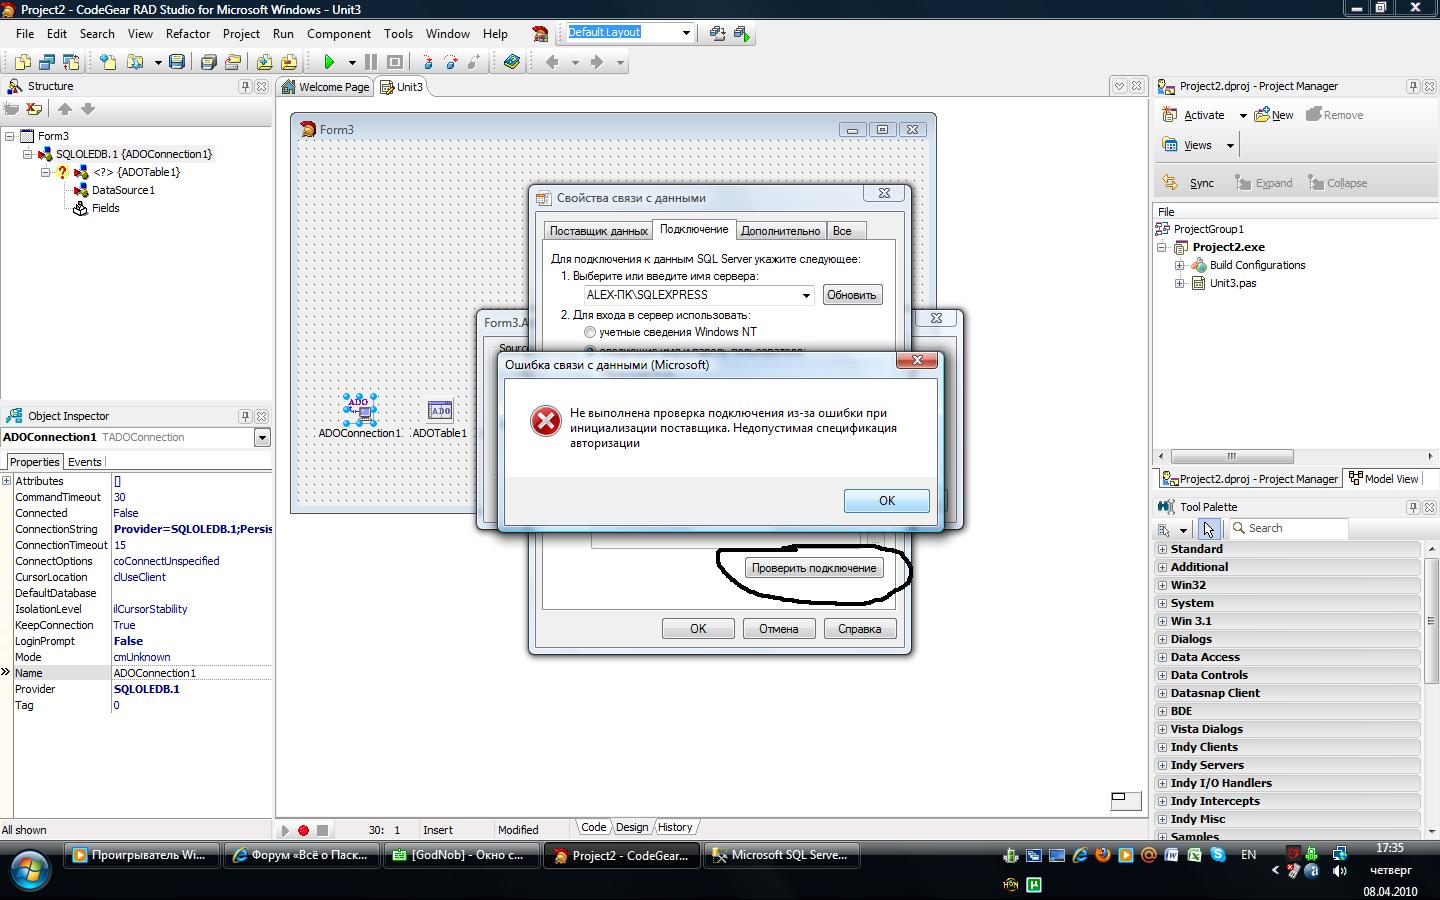This screenshot has width=1440, height=900.
Task: Expand the Data Access palette category
Action: [1162, 657]
